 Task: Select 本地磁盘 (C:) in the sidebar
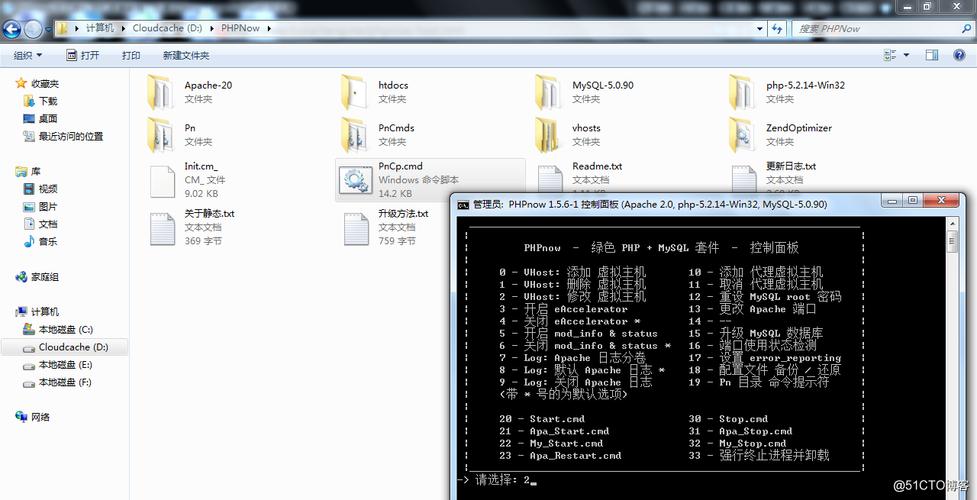pos(65,329)
